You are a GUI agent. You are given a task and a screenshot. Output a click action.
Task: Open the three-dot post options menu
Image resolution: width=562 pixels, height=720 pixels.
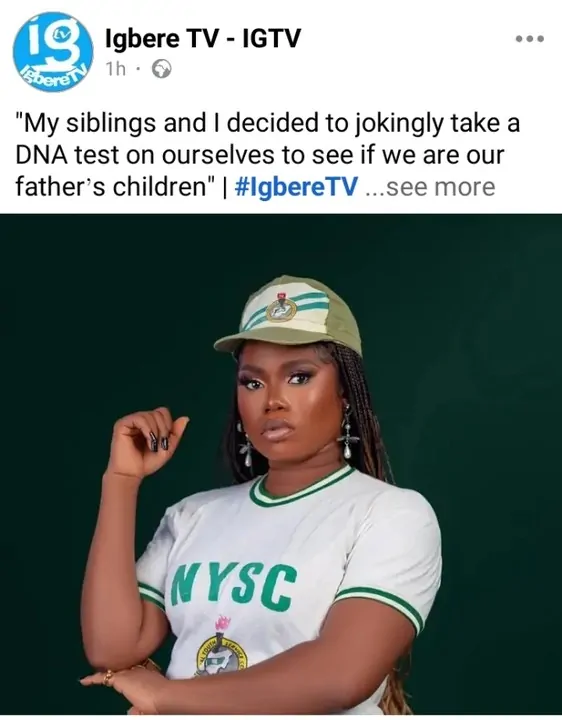coord(530,39)
